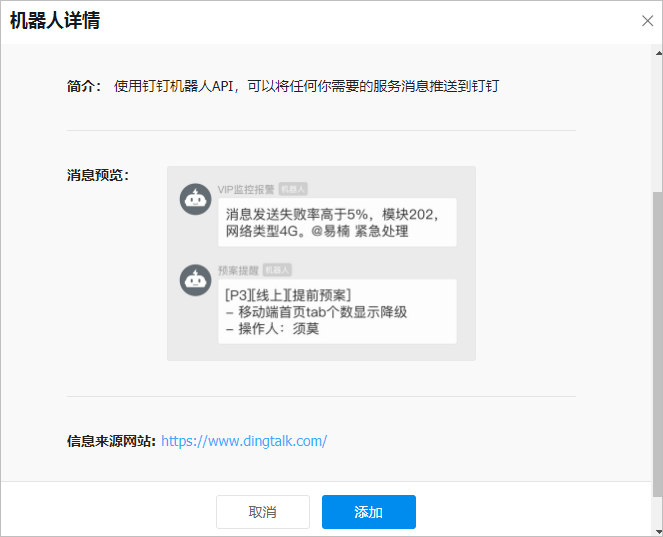Click the empty scrollbar track above the thumb
This screenshot has height=537, width=663.
coord(658,125)
